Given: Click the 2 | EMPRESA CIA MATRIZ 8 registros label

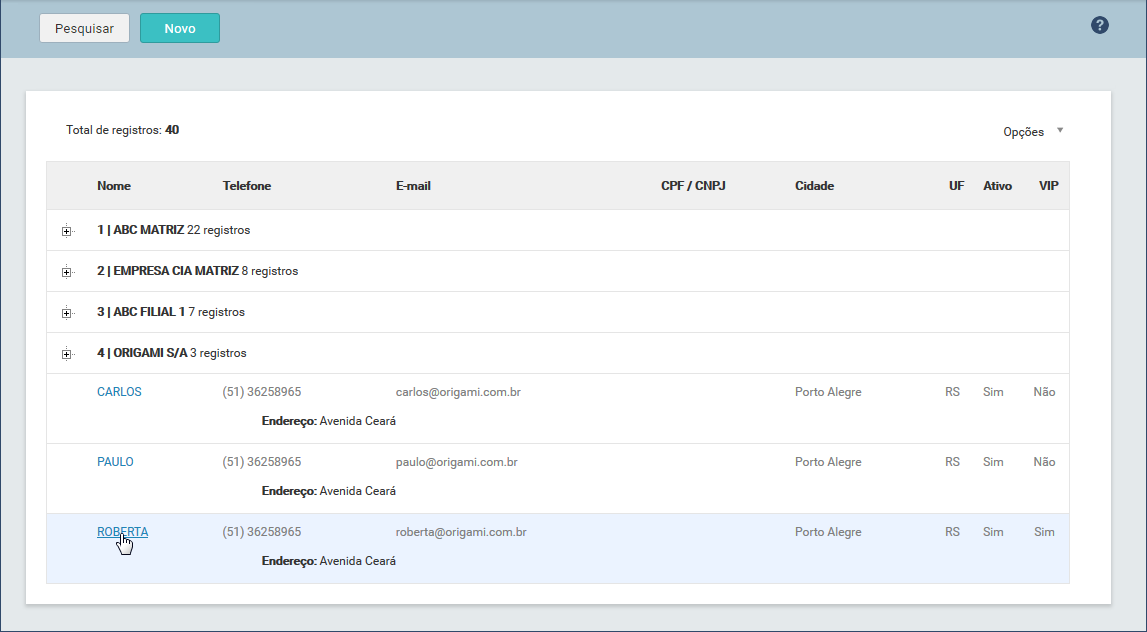Looking at the screenshot, I should [198, 271].
